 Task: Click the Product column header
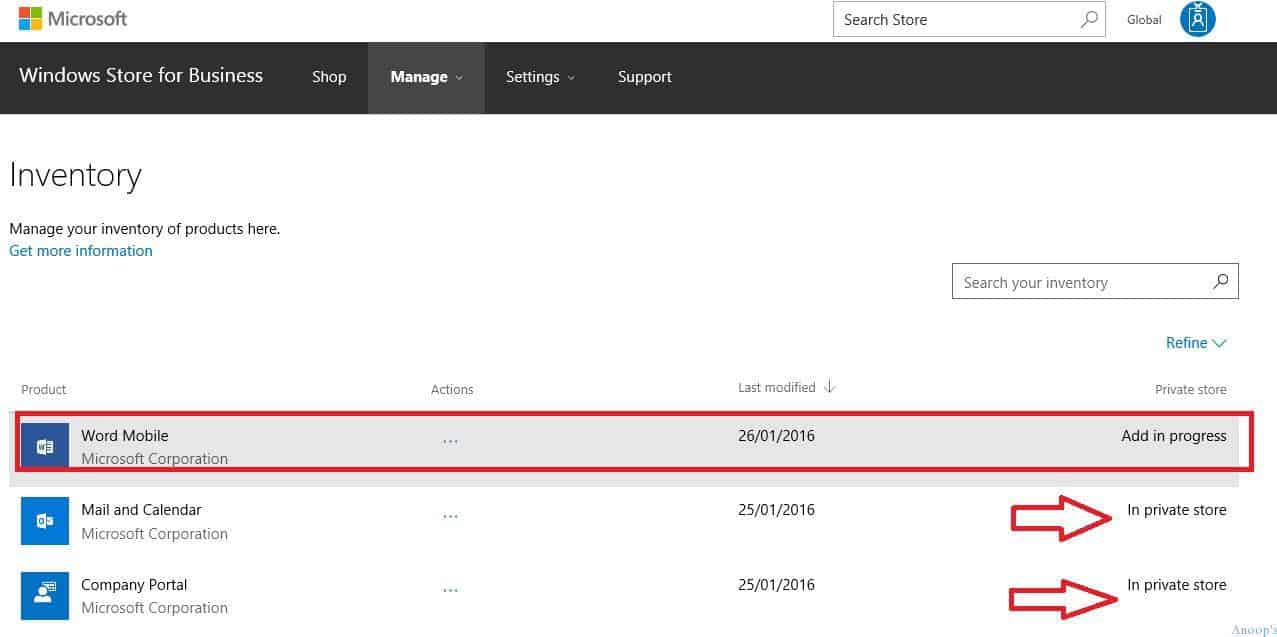44,389
